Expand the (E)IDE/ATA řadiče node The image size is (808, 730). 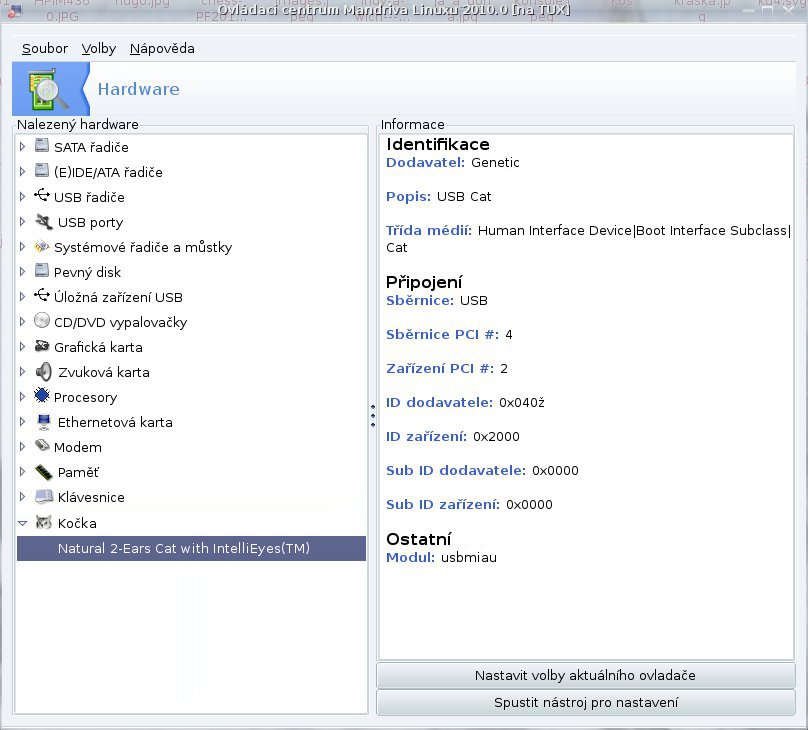click(x=22, y=172)
